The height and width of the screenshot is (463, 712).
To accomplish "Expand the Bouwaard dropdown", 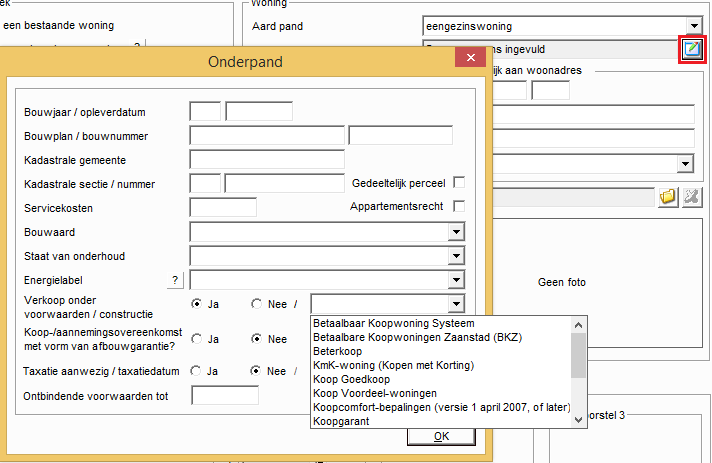I will [x=456, y=232].
